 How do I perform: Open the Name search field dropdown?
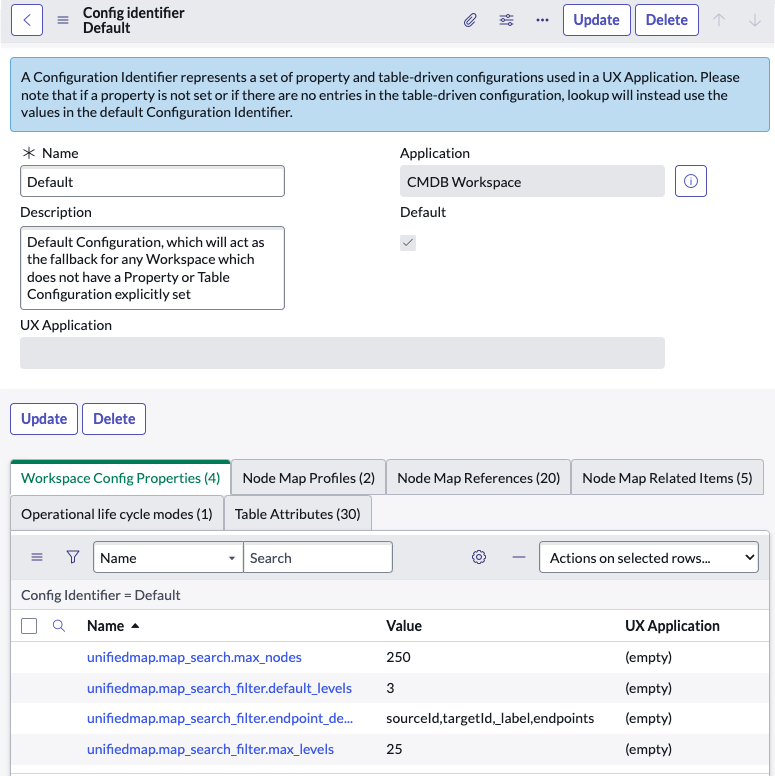coord(168,557)
